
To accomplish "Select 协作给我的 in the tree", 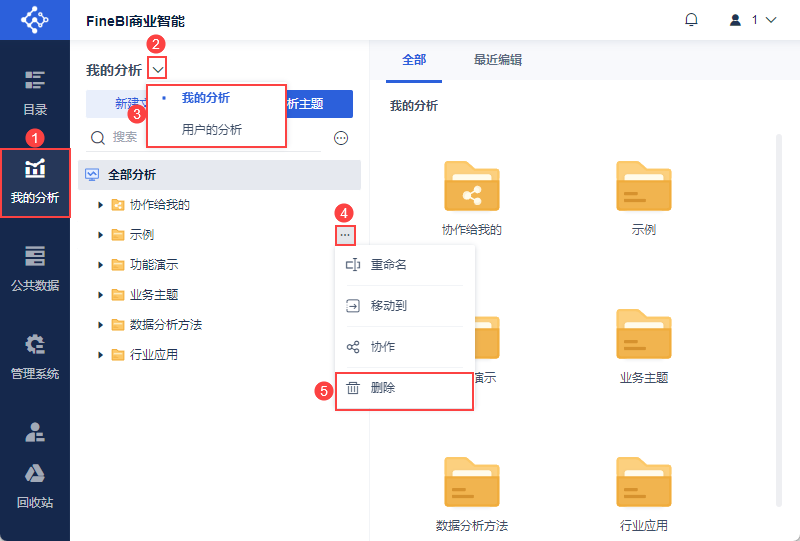I will pyautogui.click(x=160, y=205).
